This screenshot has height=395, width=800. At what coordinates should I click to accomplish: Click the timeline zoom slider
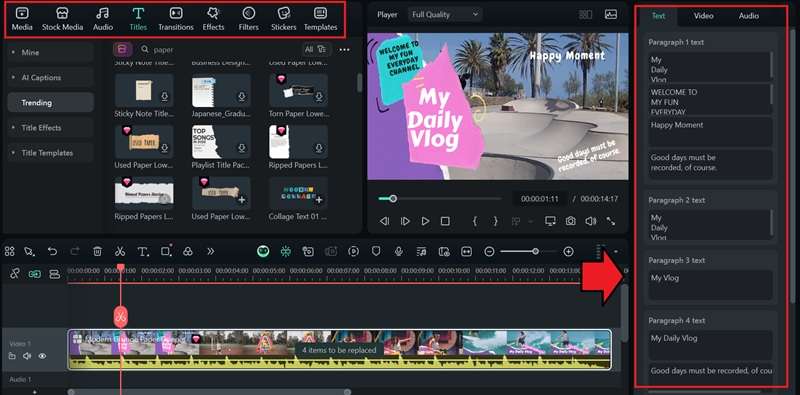(529, 251)
